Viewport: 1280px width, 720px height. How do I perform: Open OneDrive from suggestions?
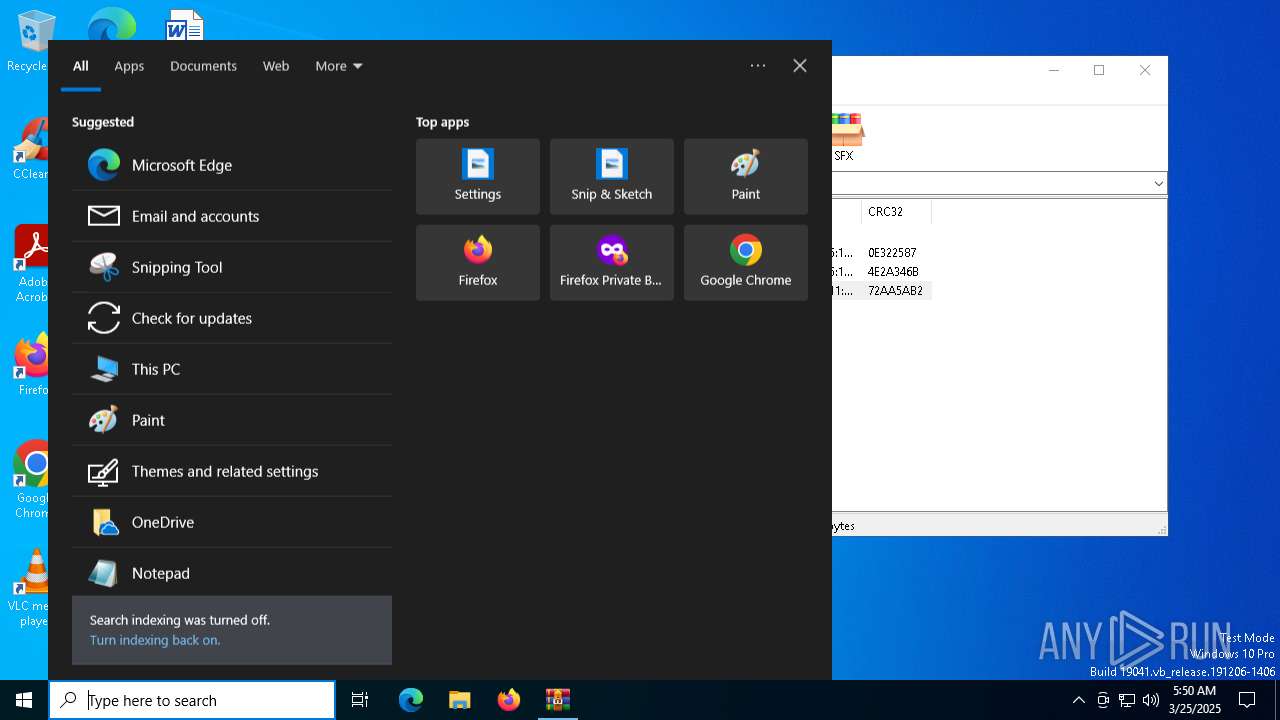coord(232,522)
